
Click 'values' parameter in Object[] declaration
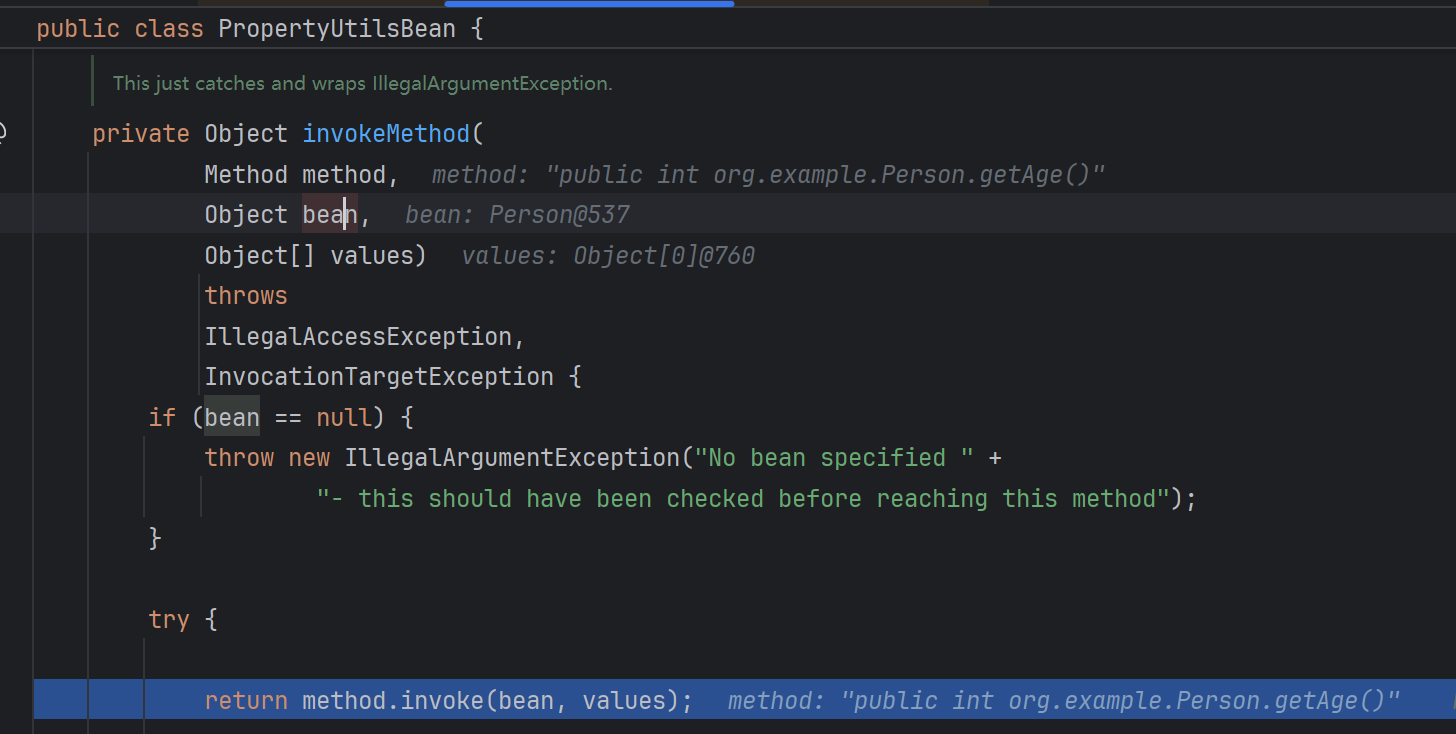(371, 256)
